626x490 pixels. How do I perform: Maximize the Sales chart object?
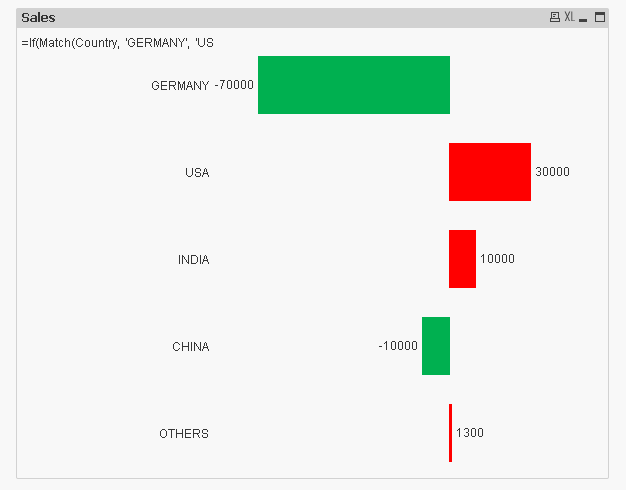600,17
